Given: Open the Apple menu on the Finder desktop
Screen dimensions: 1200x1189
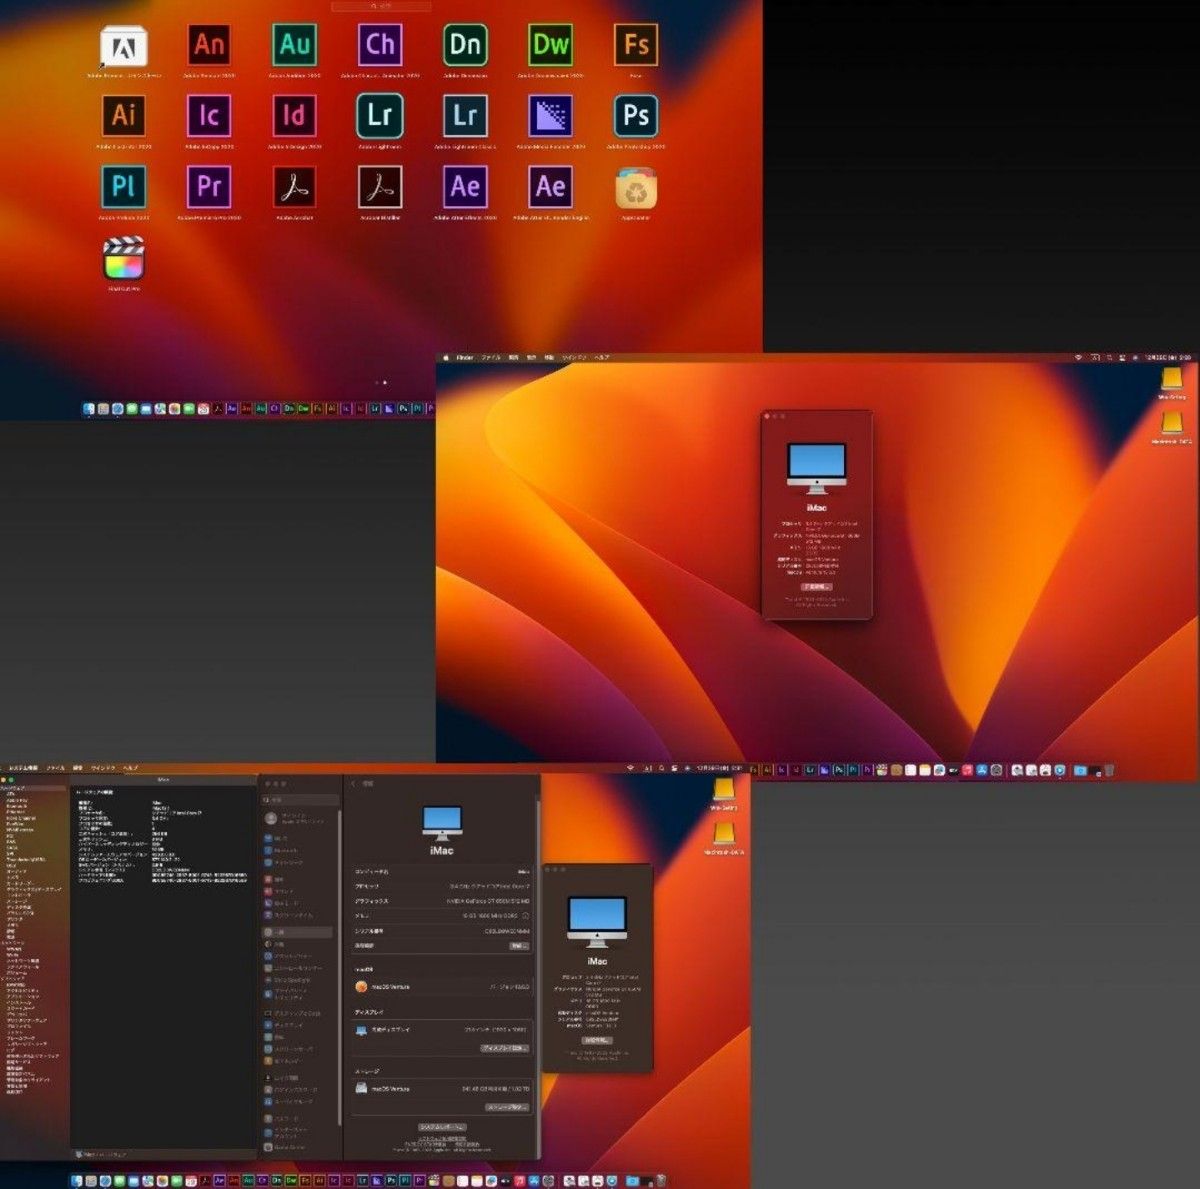Looking at the screenshot, I should pyautogui.click(x=447, y=357).
